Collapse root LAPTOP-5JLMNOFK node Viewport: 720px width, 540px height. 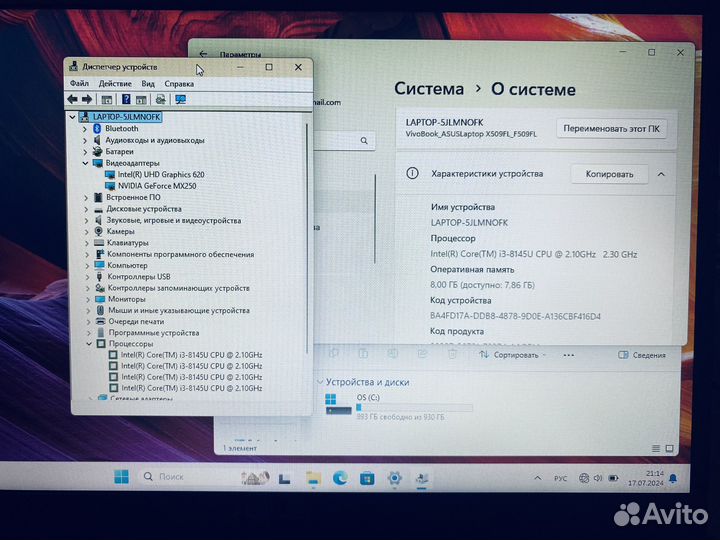[x=72, y=117]
